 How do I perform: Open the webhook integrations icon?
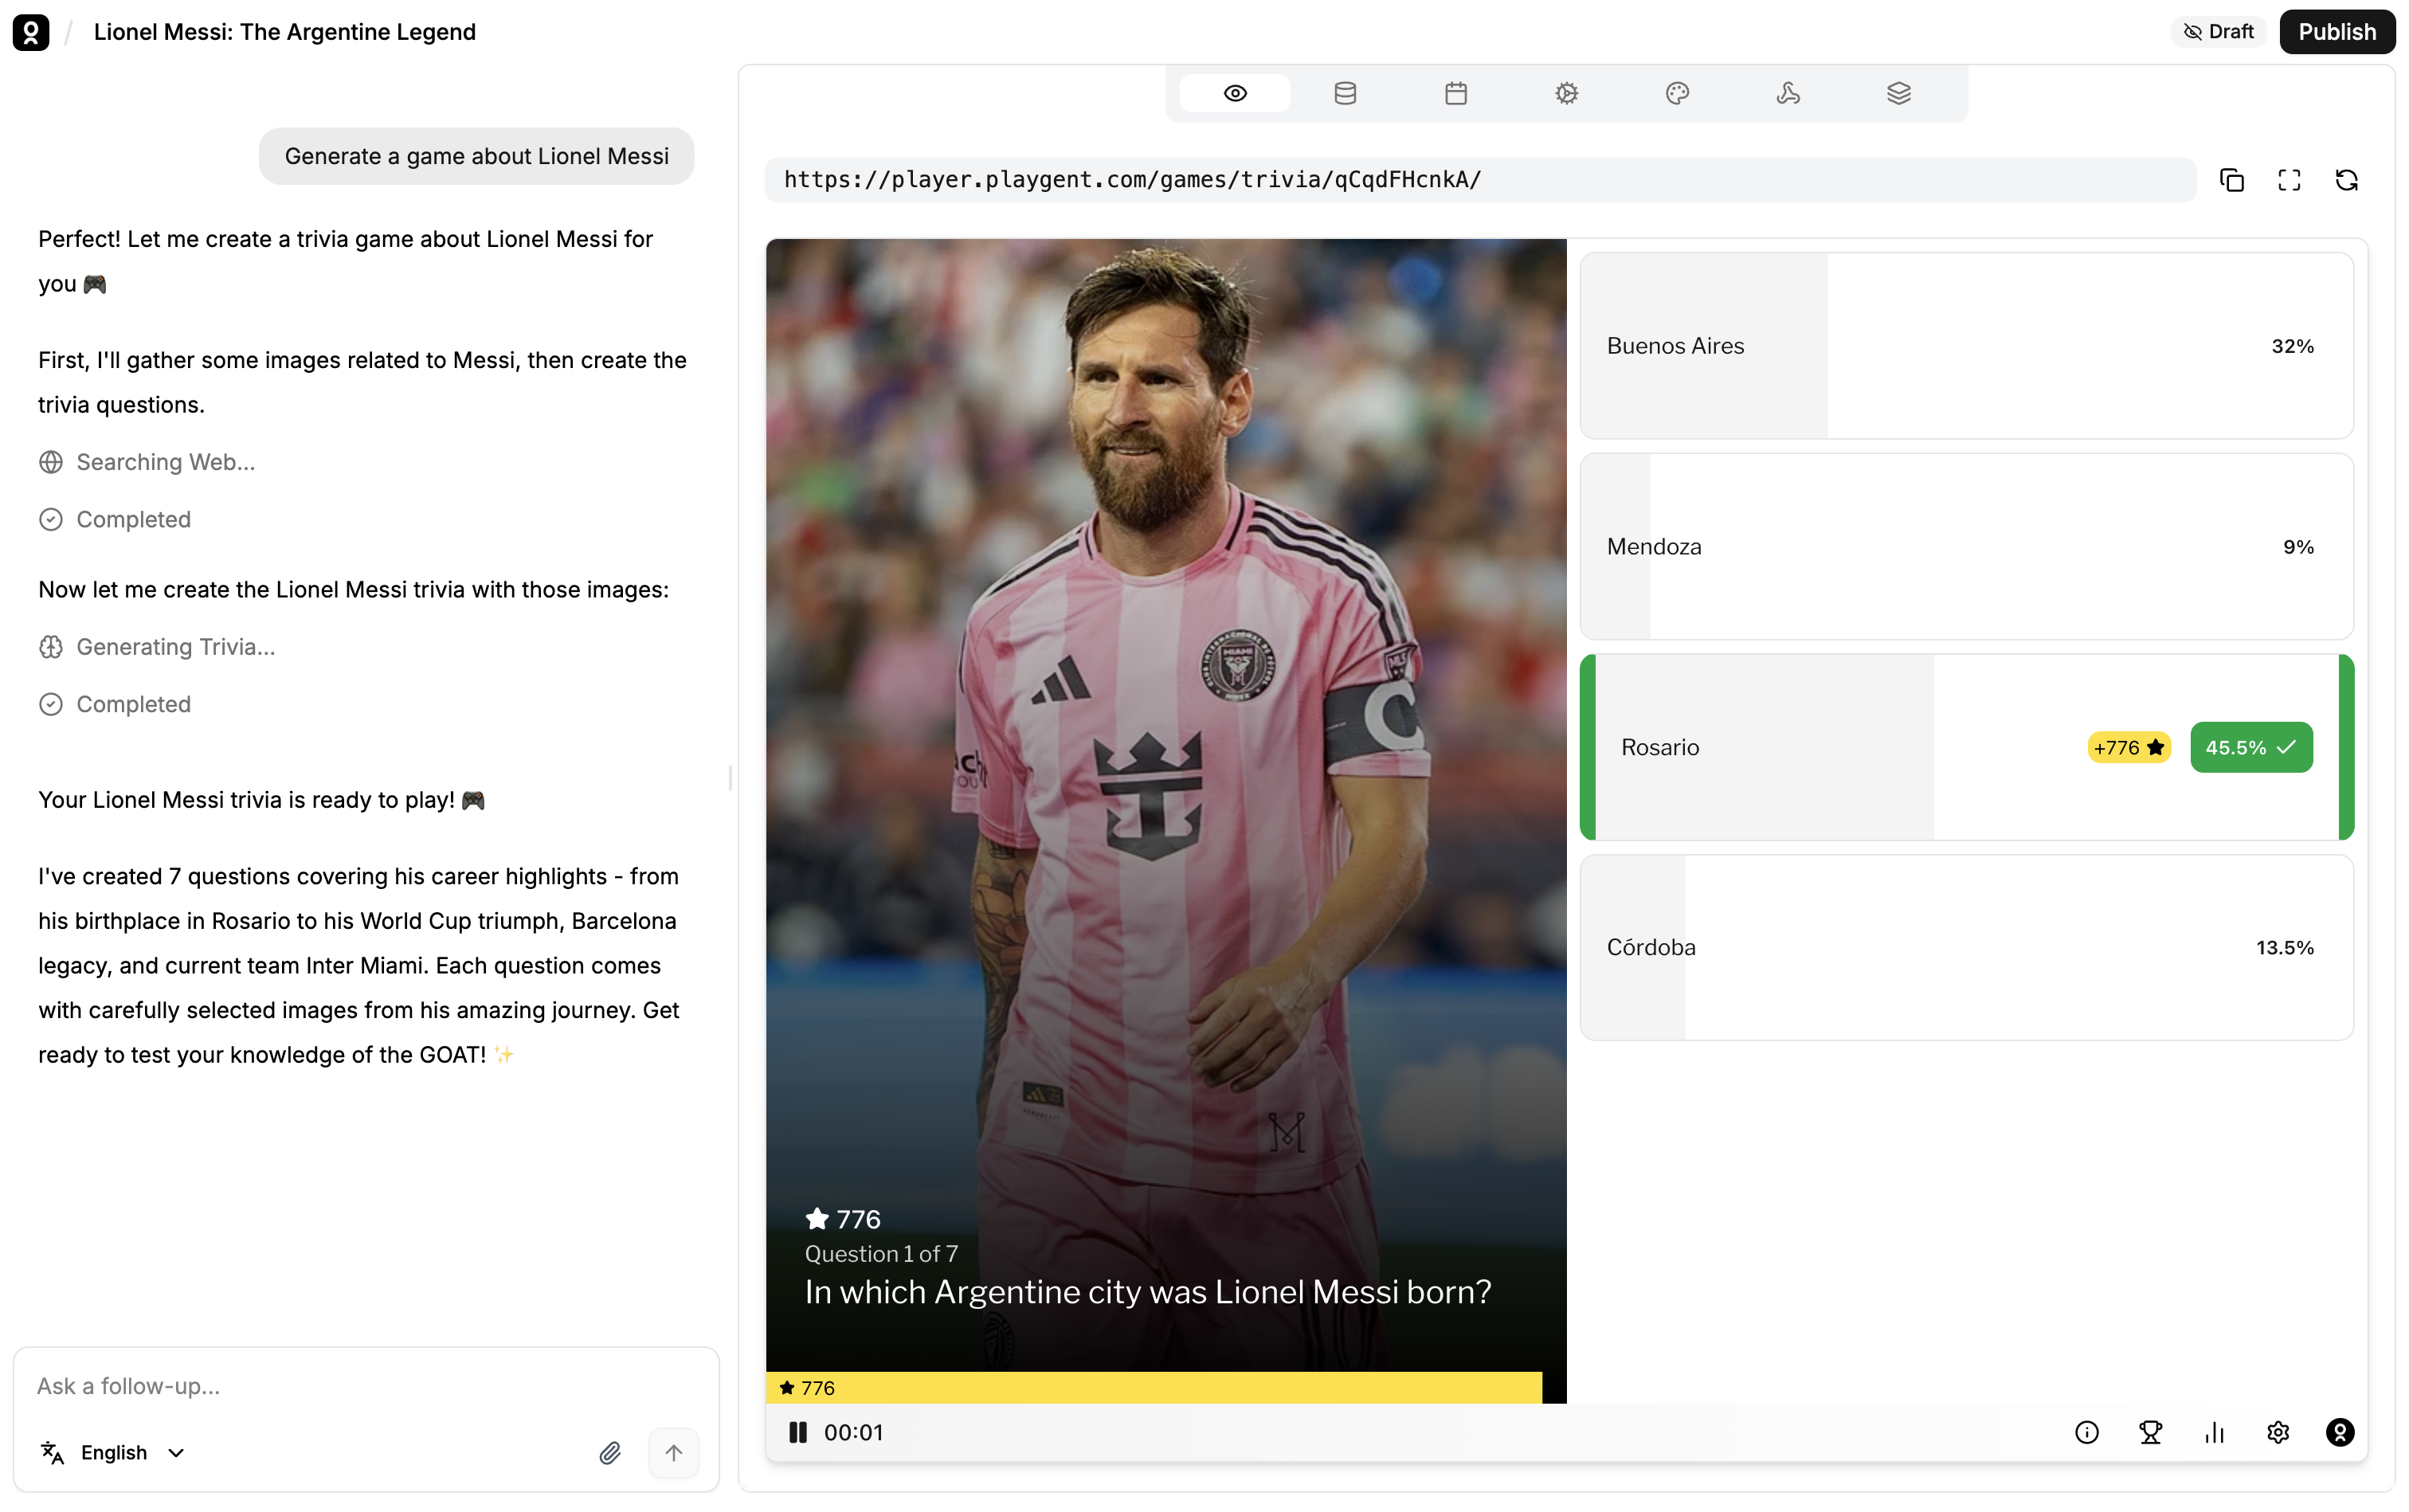(x=1788, y=93)
